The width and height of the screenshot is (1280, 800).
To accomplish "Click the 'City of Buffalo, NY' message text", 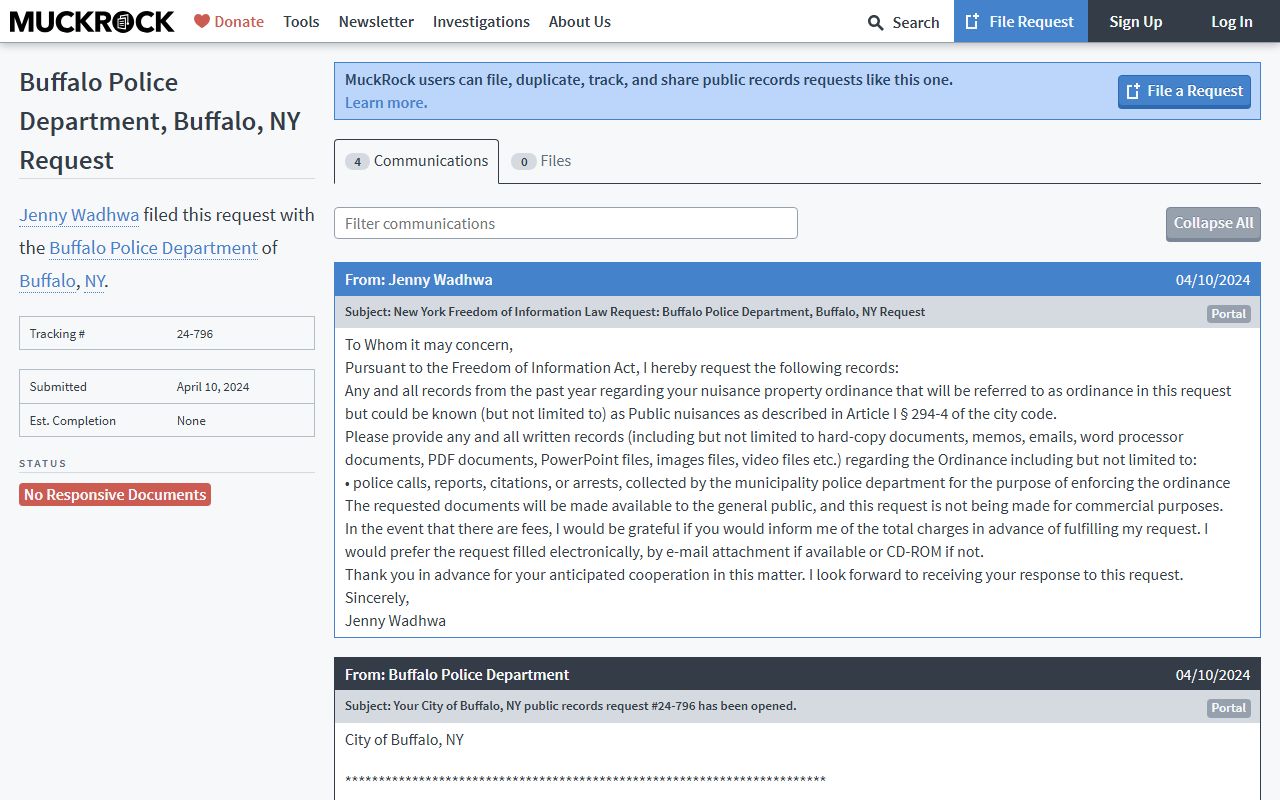I will tap(404, 739).
